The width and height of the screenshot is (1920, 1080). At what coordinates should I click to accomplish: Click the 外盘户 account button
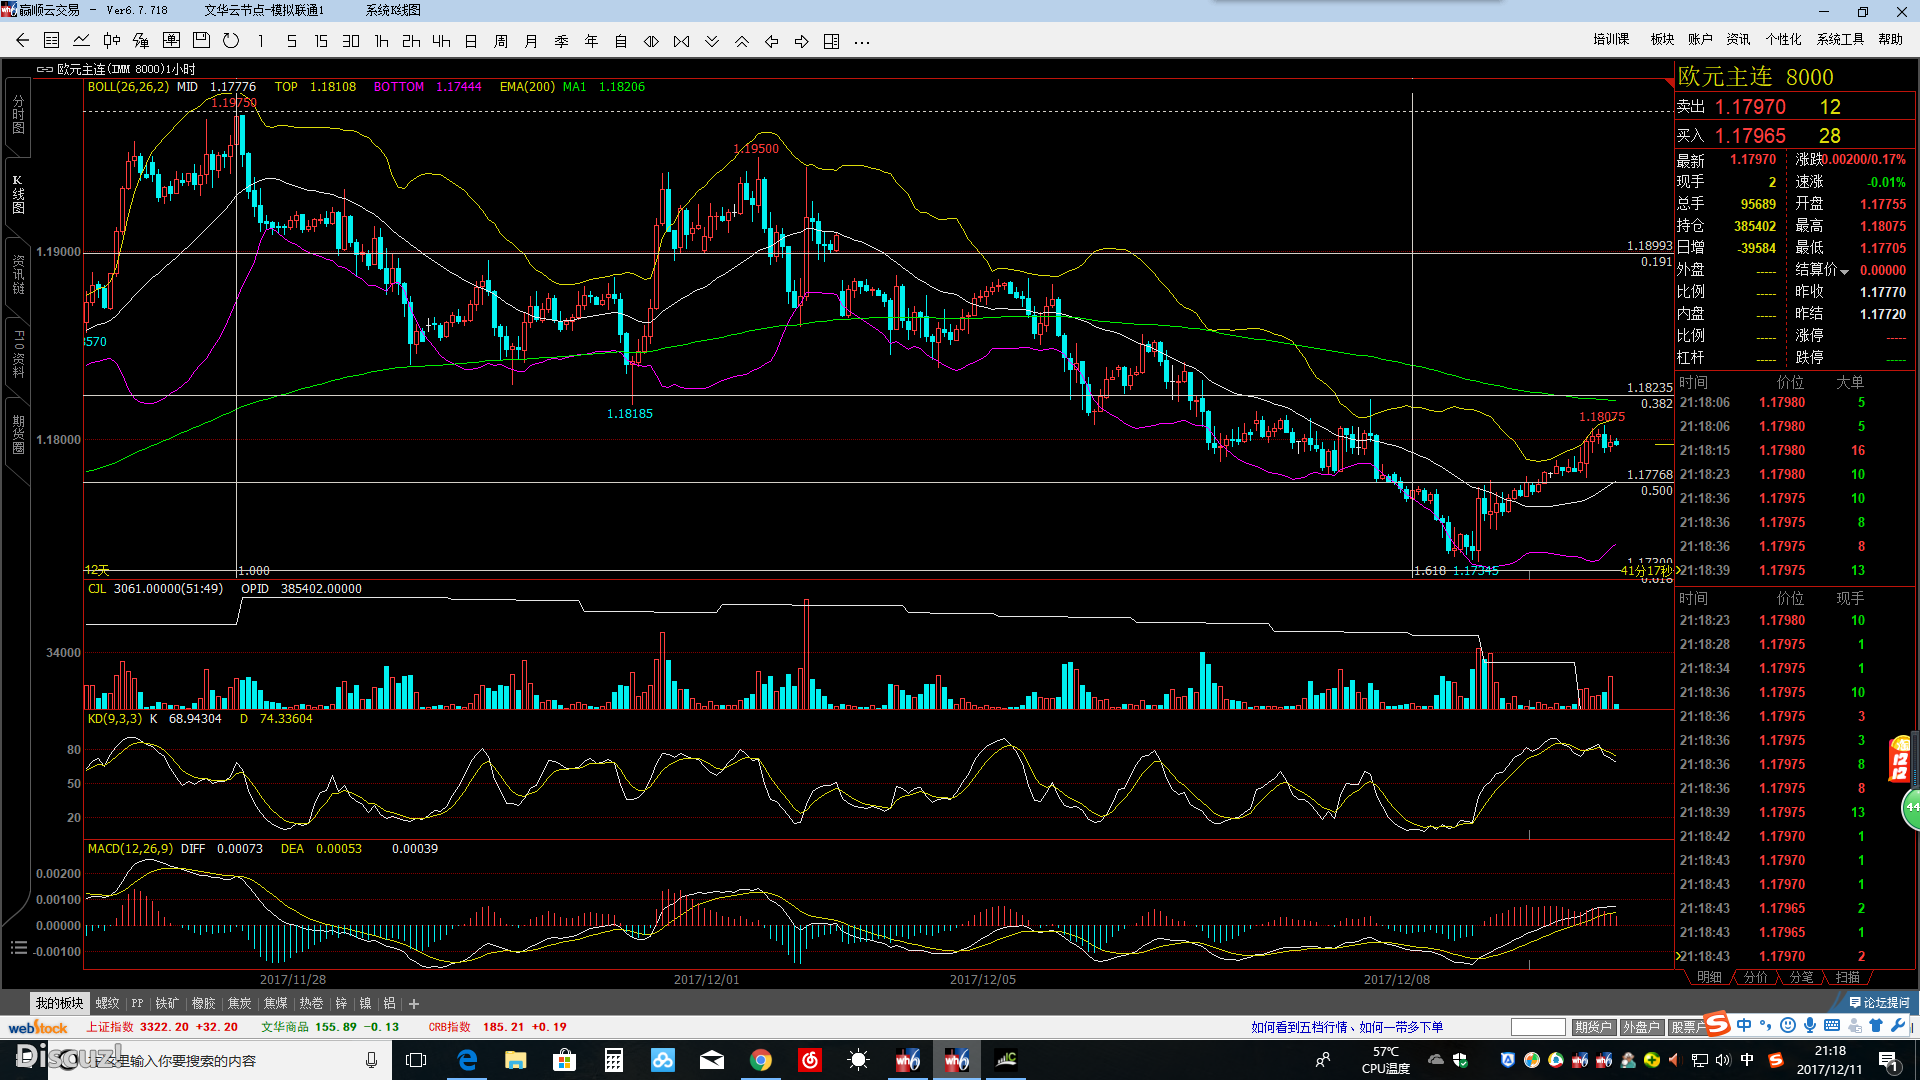point(1641,1027)
